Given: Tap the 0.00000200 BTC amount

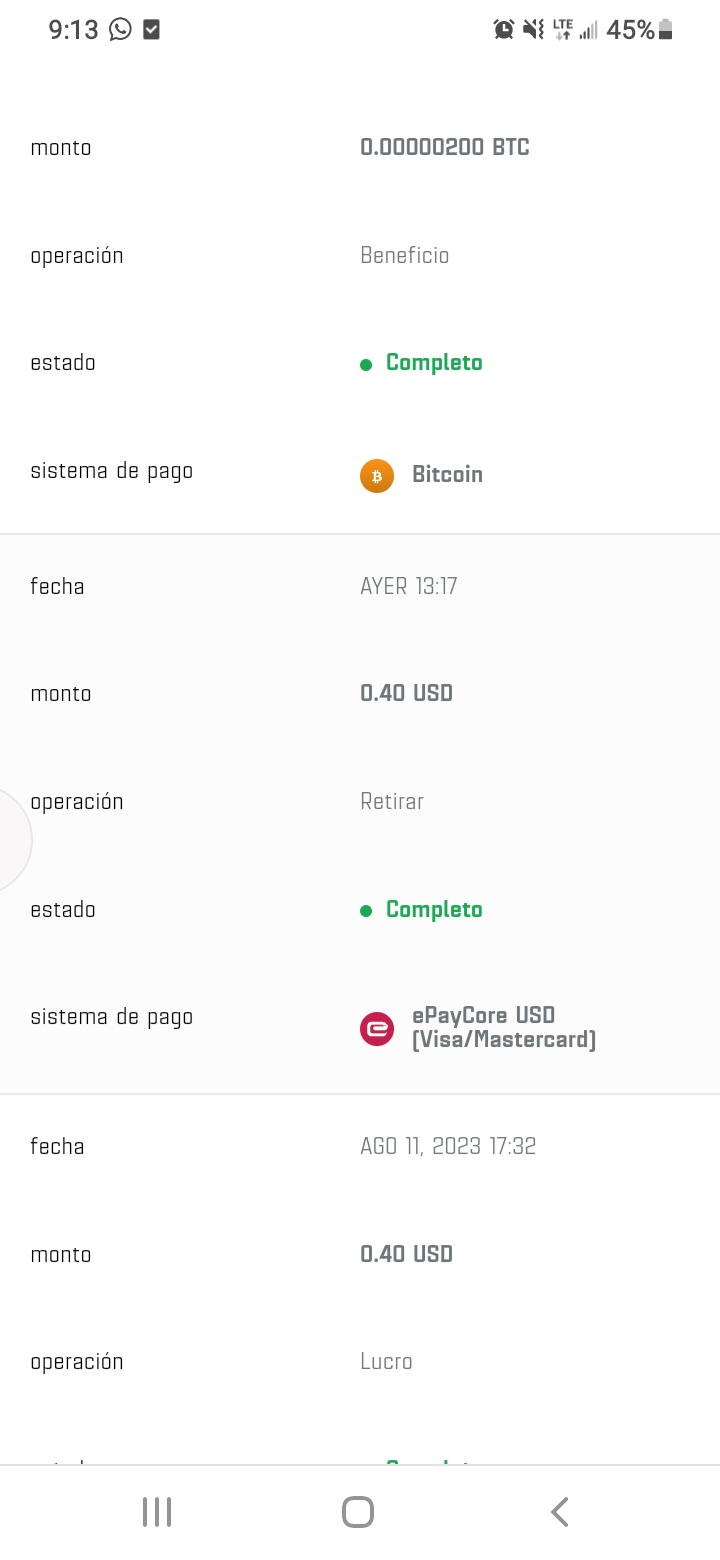Looking at the screenshot, I should point(445,148).
